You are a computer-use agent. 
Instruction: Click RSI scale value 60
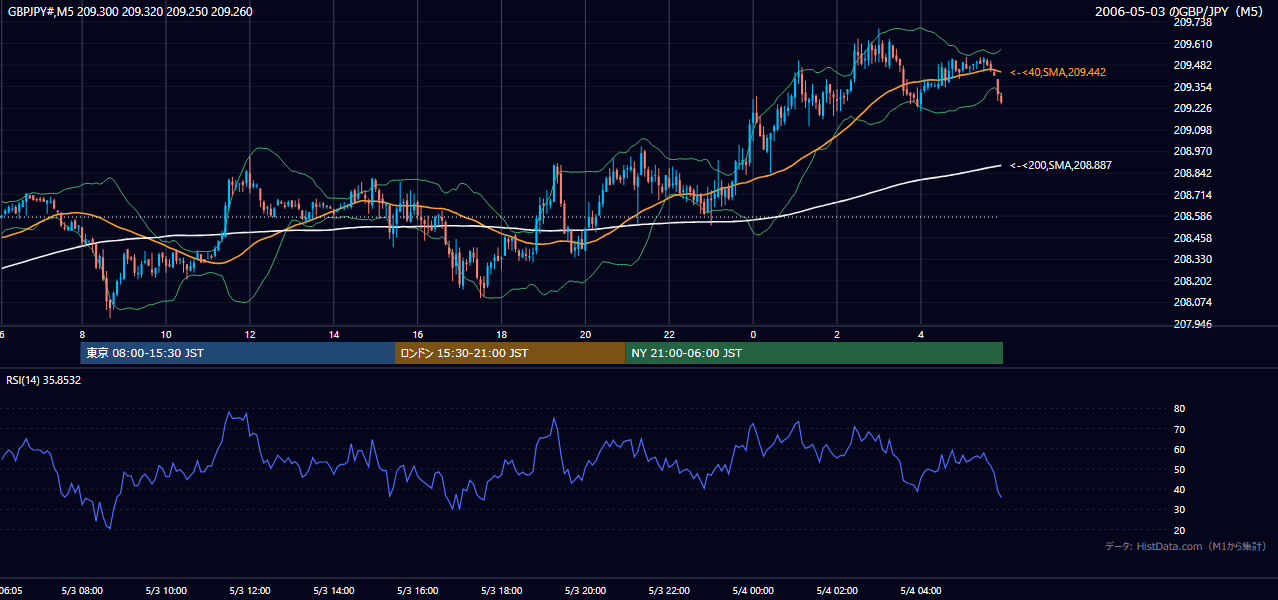pos(1179,449)
